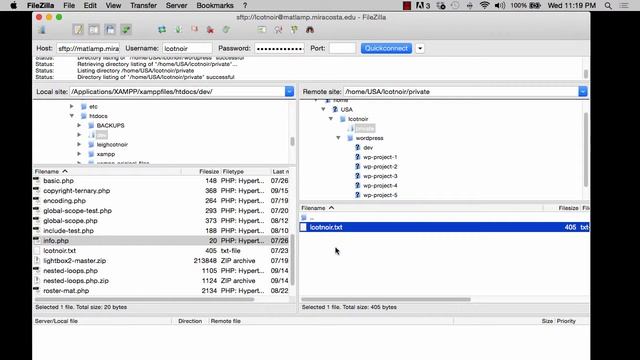Open the Server menu
Viewport: 640px width, 360px height.
(176, 5)
